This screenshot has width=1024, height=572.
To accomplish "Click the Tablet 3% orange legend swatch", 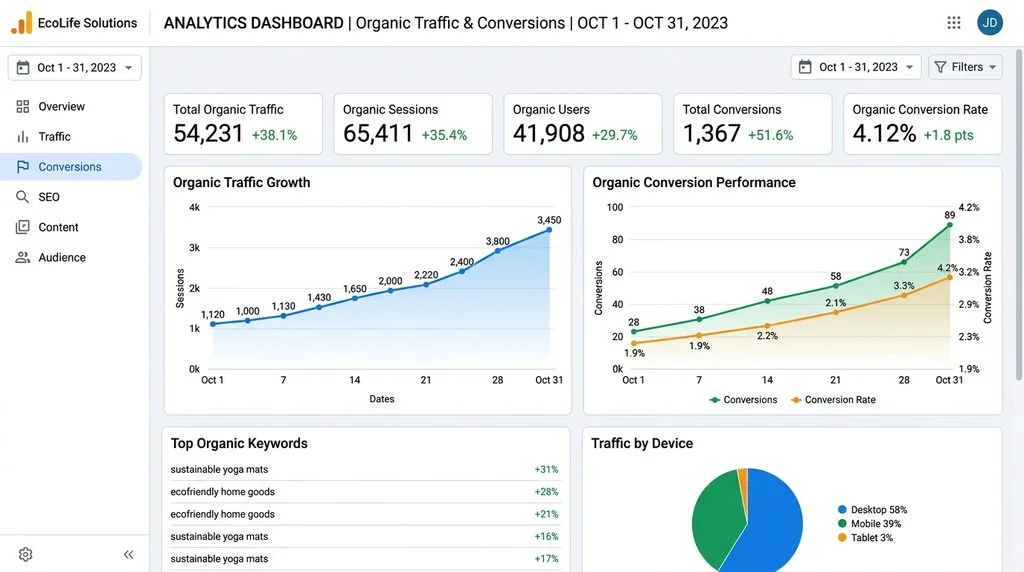I will [842, 537].
